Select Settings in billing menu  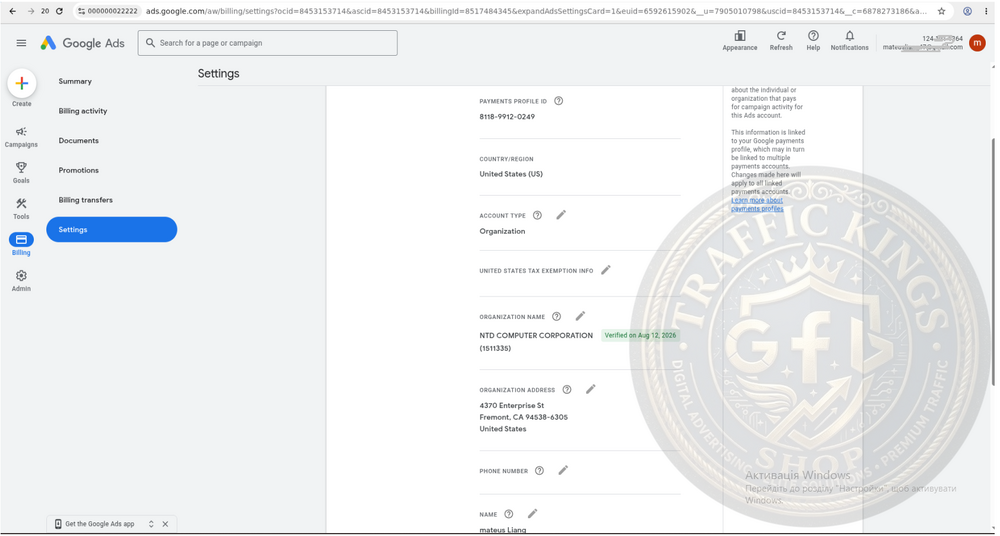112,230
